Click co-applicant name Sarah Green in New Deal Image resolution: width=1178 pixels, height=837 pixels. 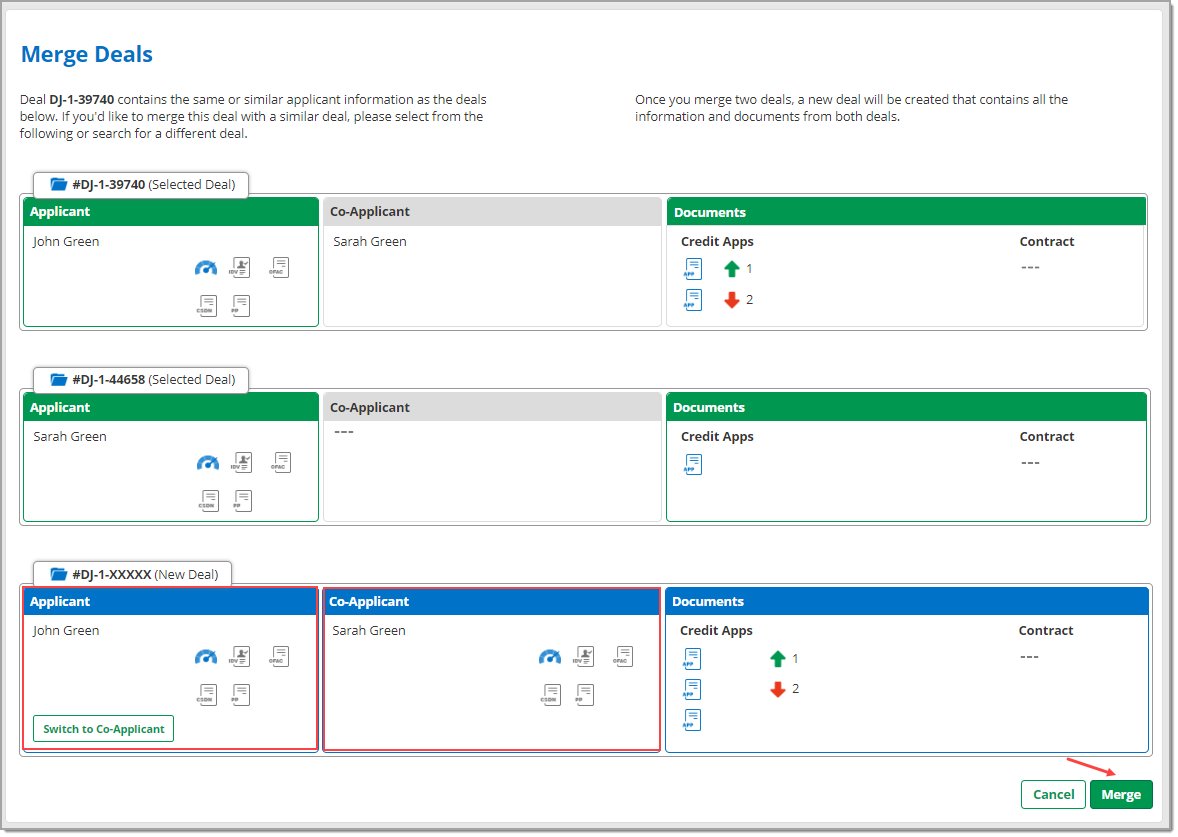click(369, 630)
